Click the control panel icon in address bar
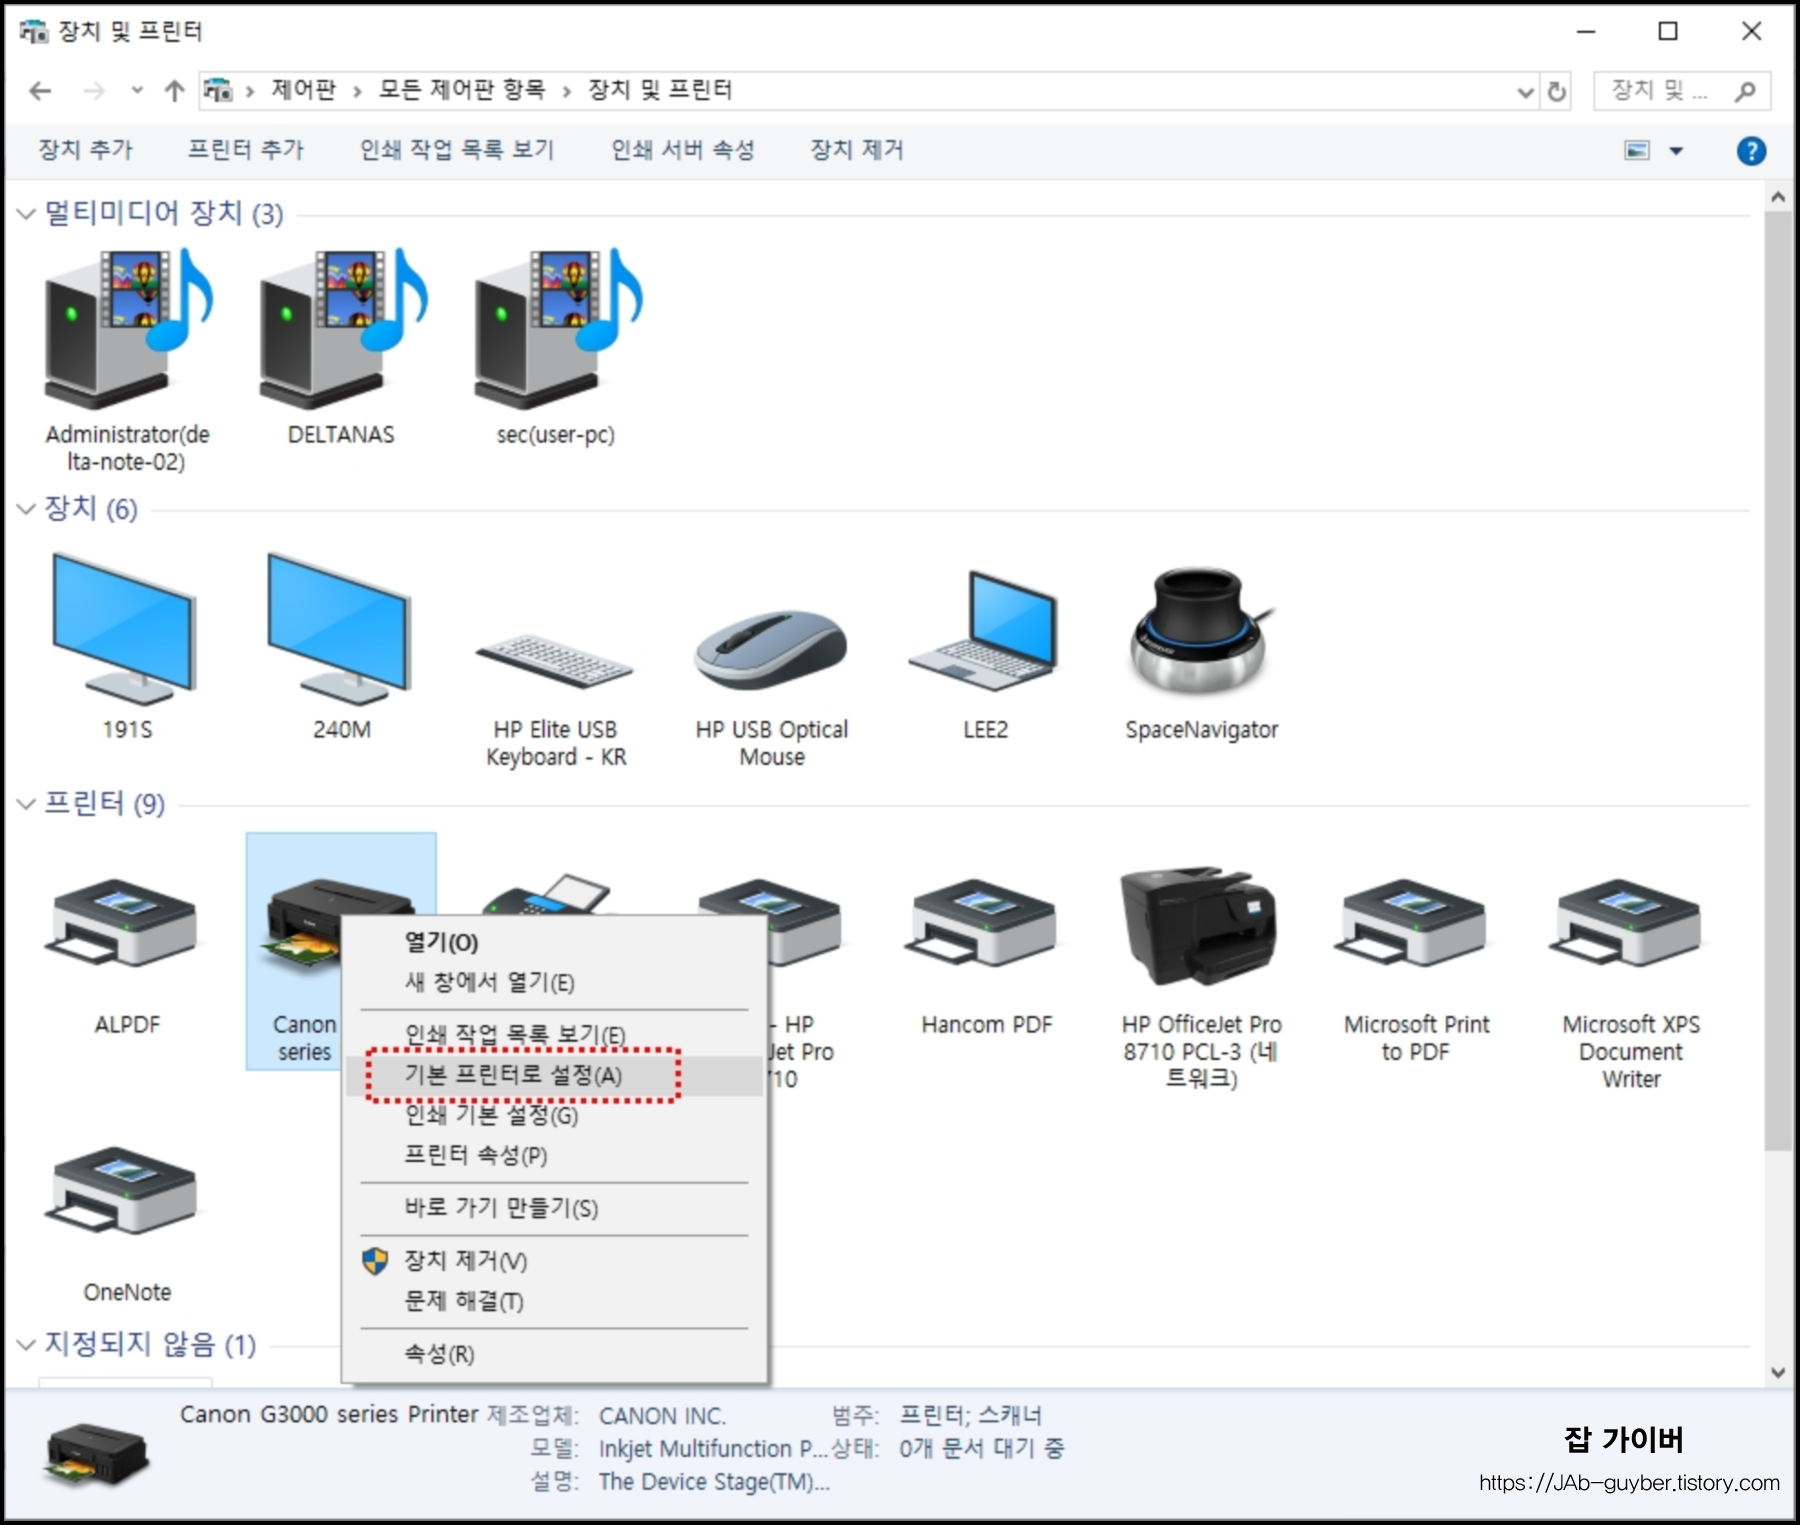1800x1525 pixels. 218,91
